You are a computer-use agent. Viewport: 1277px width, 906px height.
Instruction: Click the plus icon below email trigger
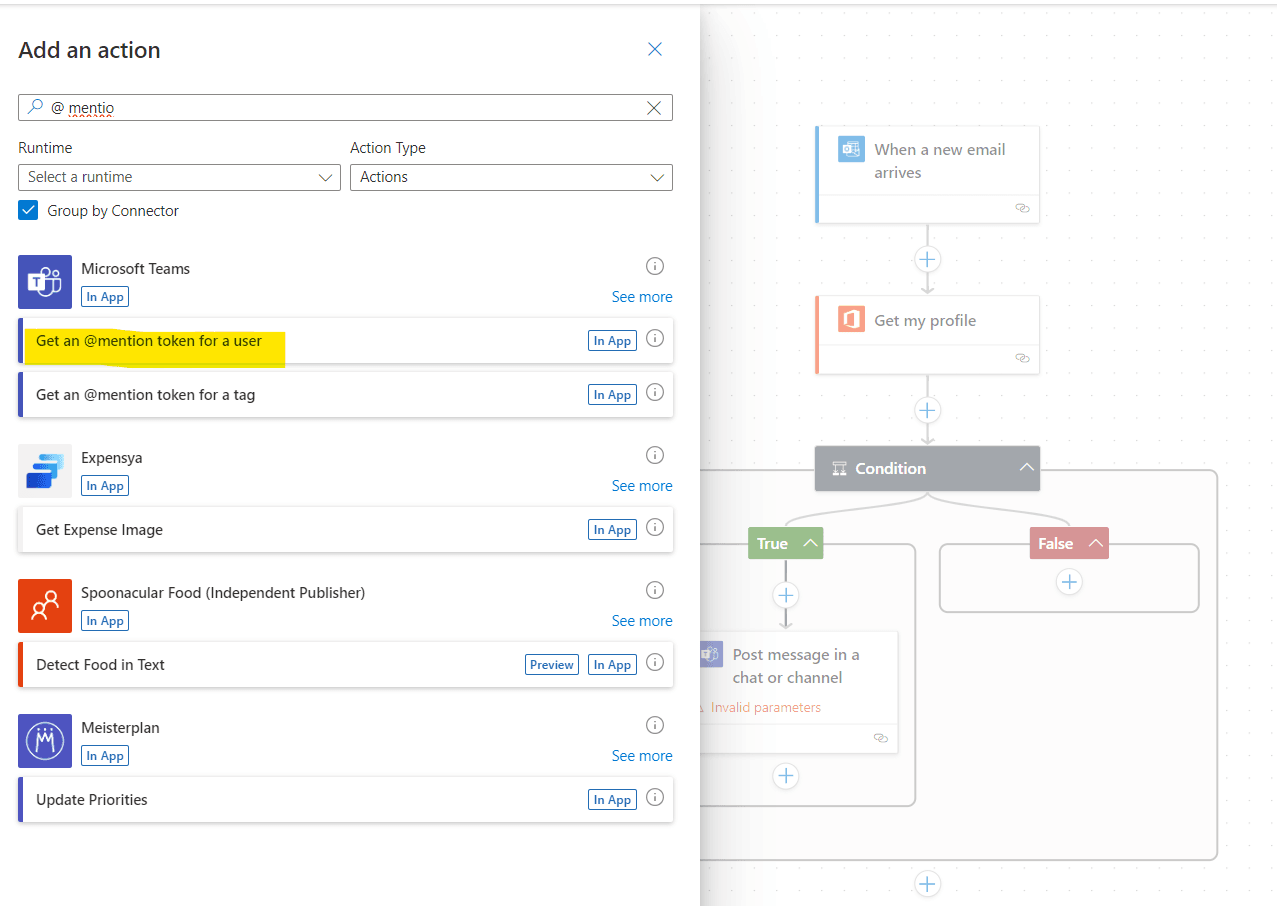927,259
